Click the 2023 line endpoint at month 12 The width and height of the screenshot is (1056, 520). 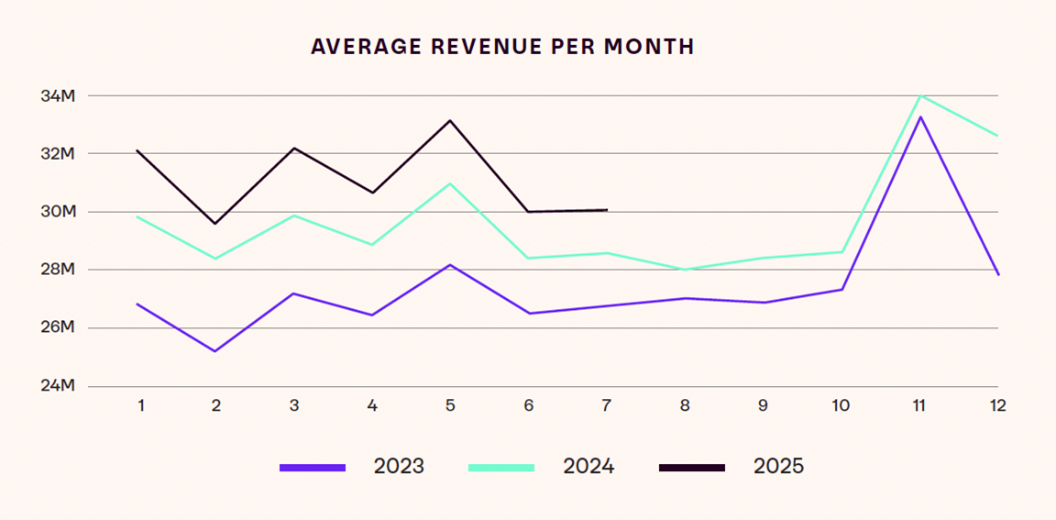pos(996,274)
